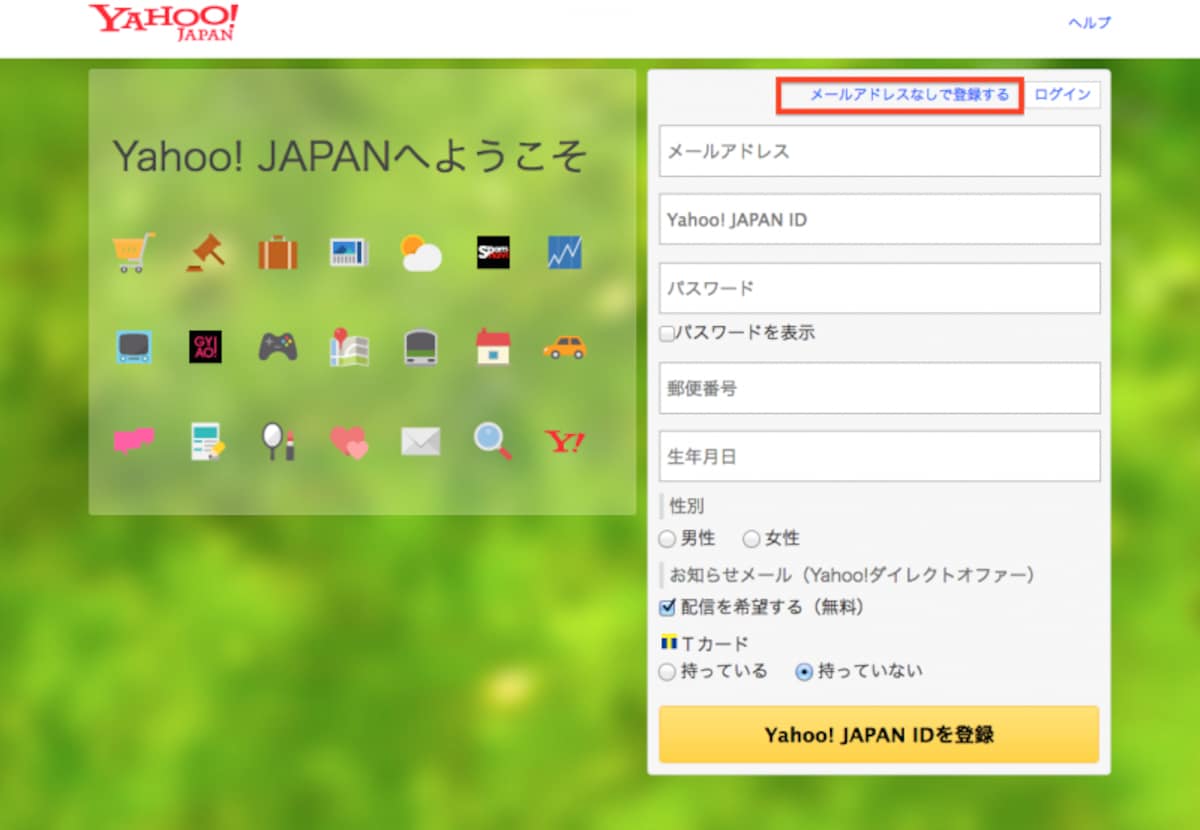Focus the メールアドレス input field

pos(880,151)
